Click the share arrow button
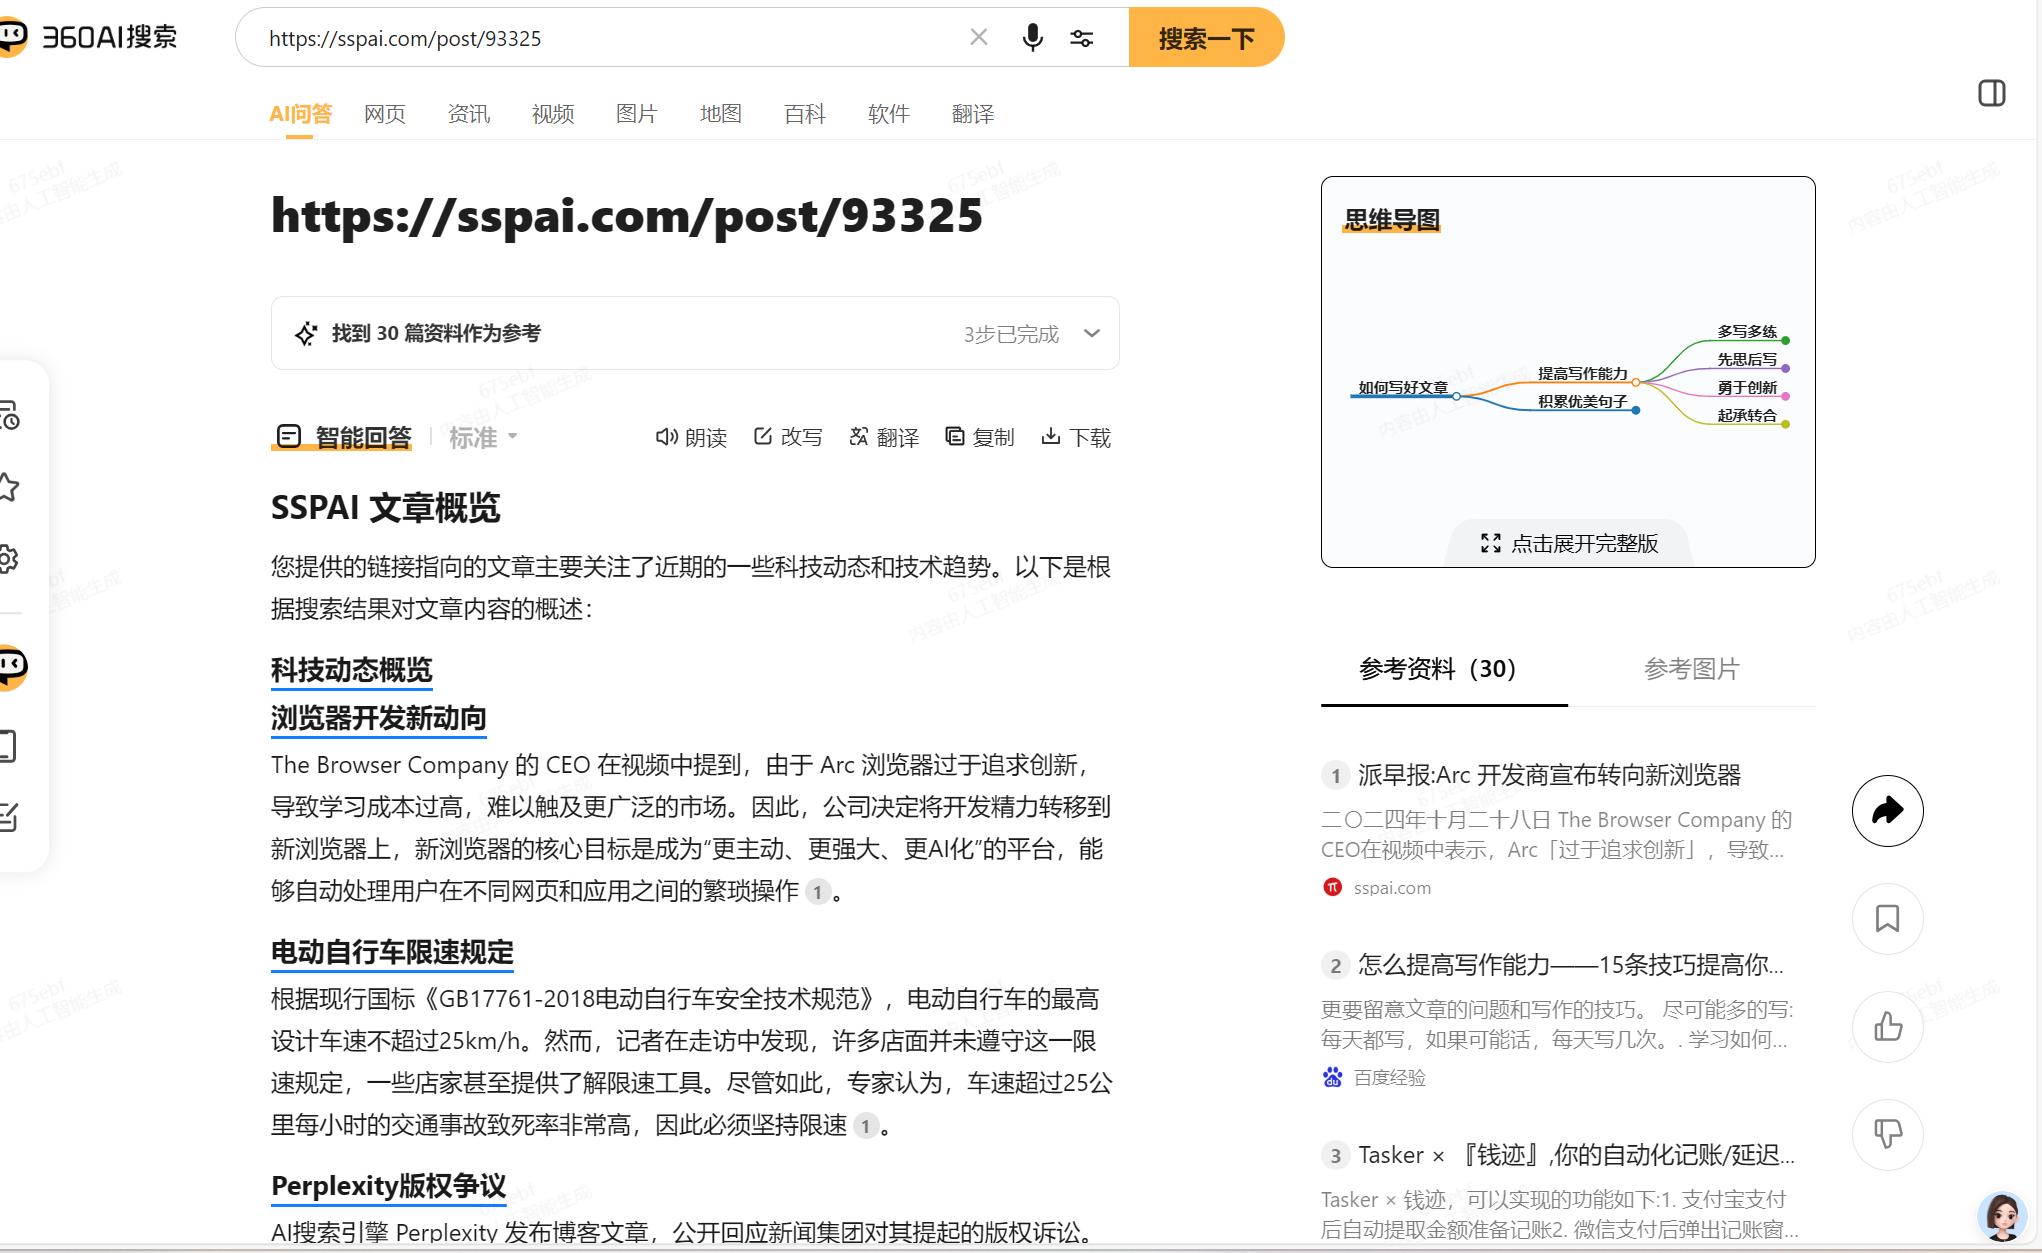Viewport: 2042px width, 1253px height. (1887, 810)
